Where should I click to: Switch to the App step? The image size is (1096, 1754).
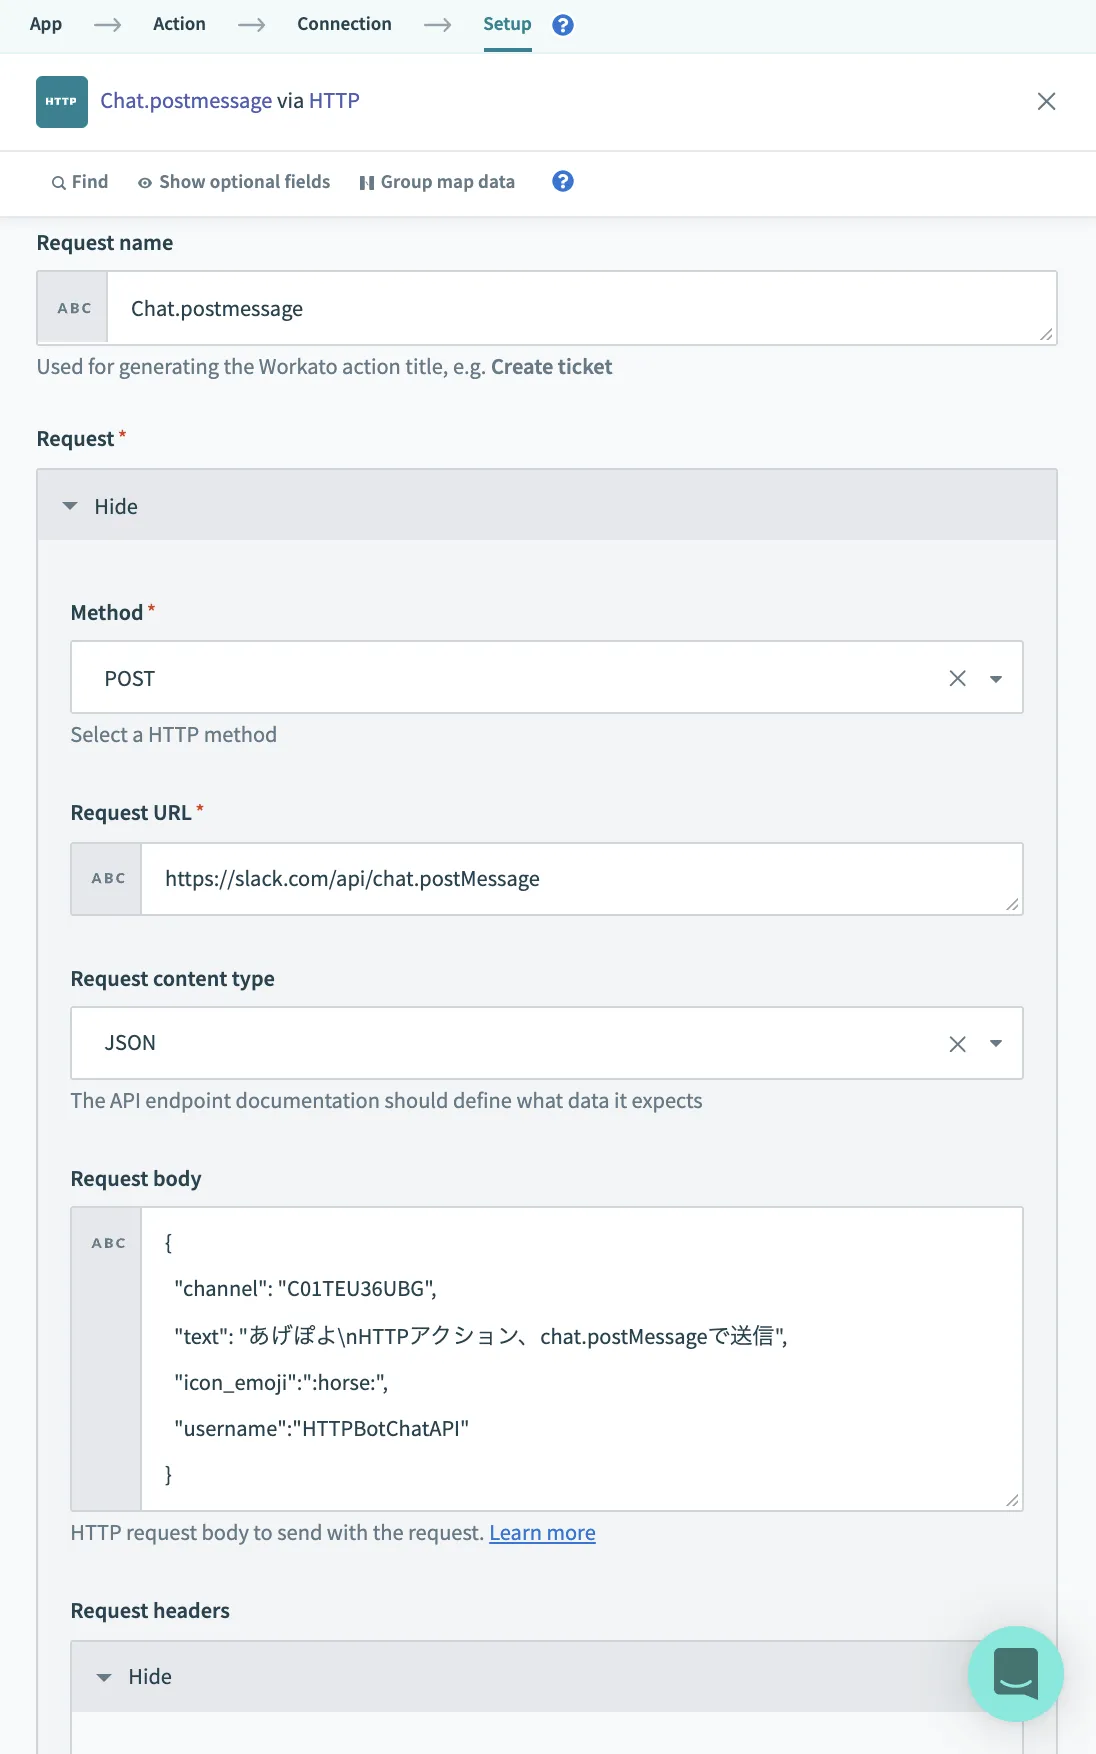(x=46, y=24)
